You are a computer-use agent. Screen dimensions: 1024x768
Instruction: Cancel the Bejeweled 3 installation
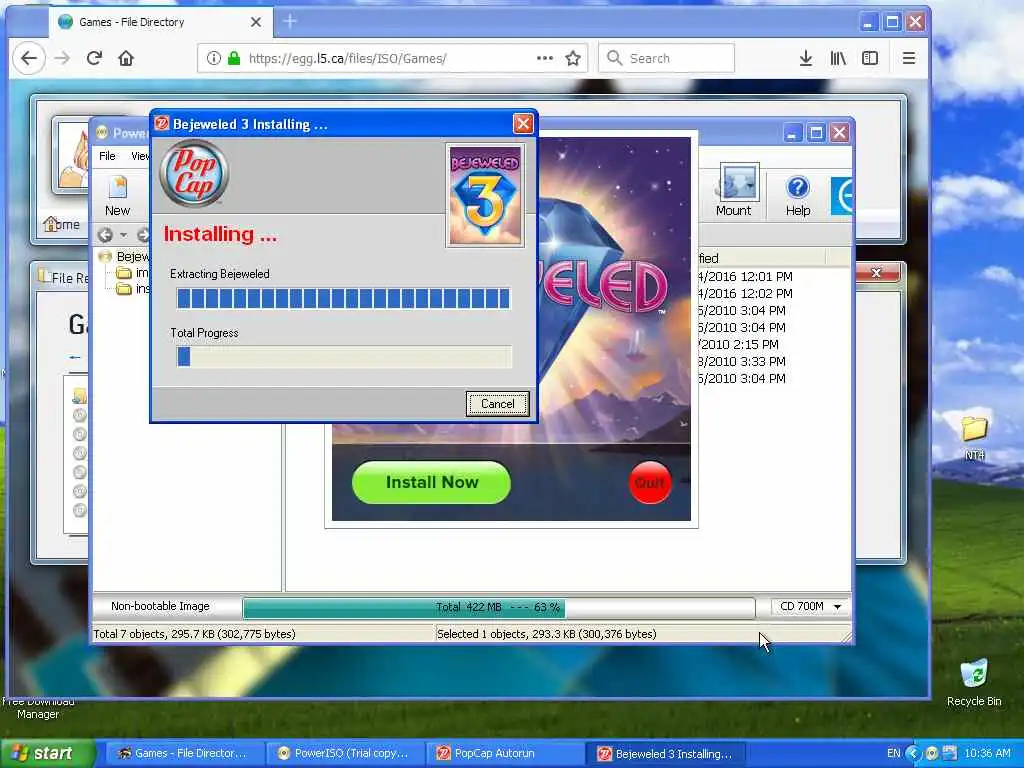pyautogui.click(x=497, y=404)
